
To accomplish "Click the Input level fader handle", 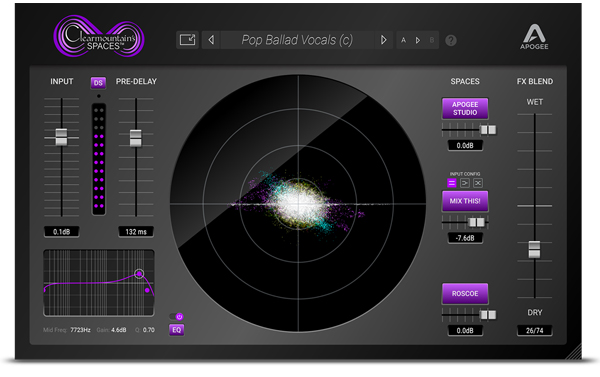I will [61, 137].
